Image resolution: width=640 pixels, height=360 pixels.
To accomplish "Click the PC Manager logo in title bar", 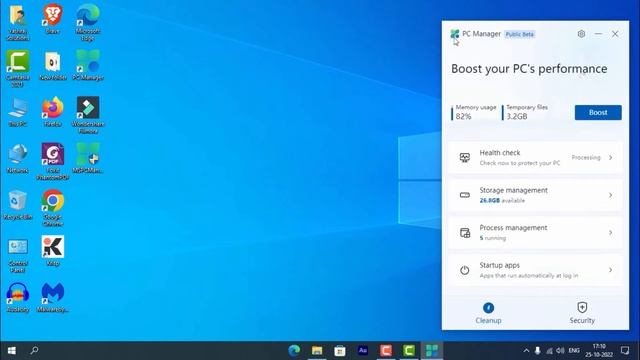I will click(x=455, y=34).
